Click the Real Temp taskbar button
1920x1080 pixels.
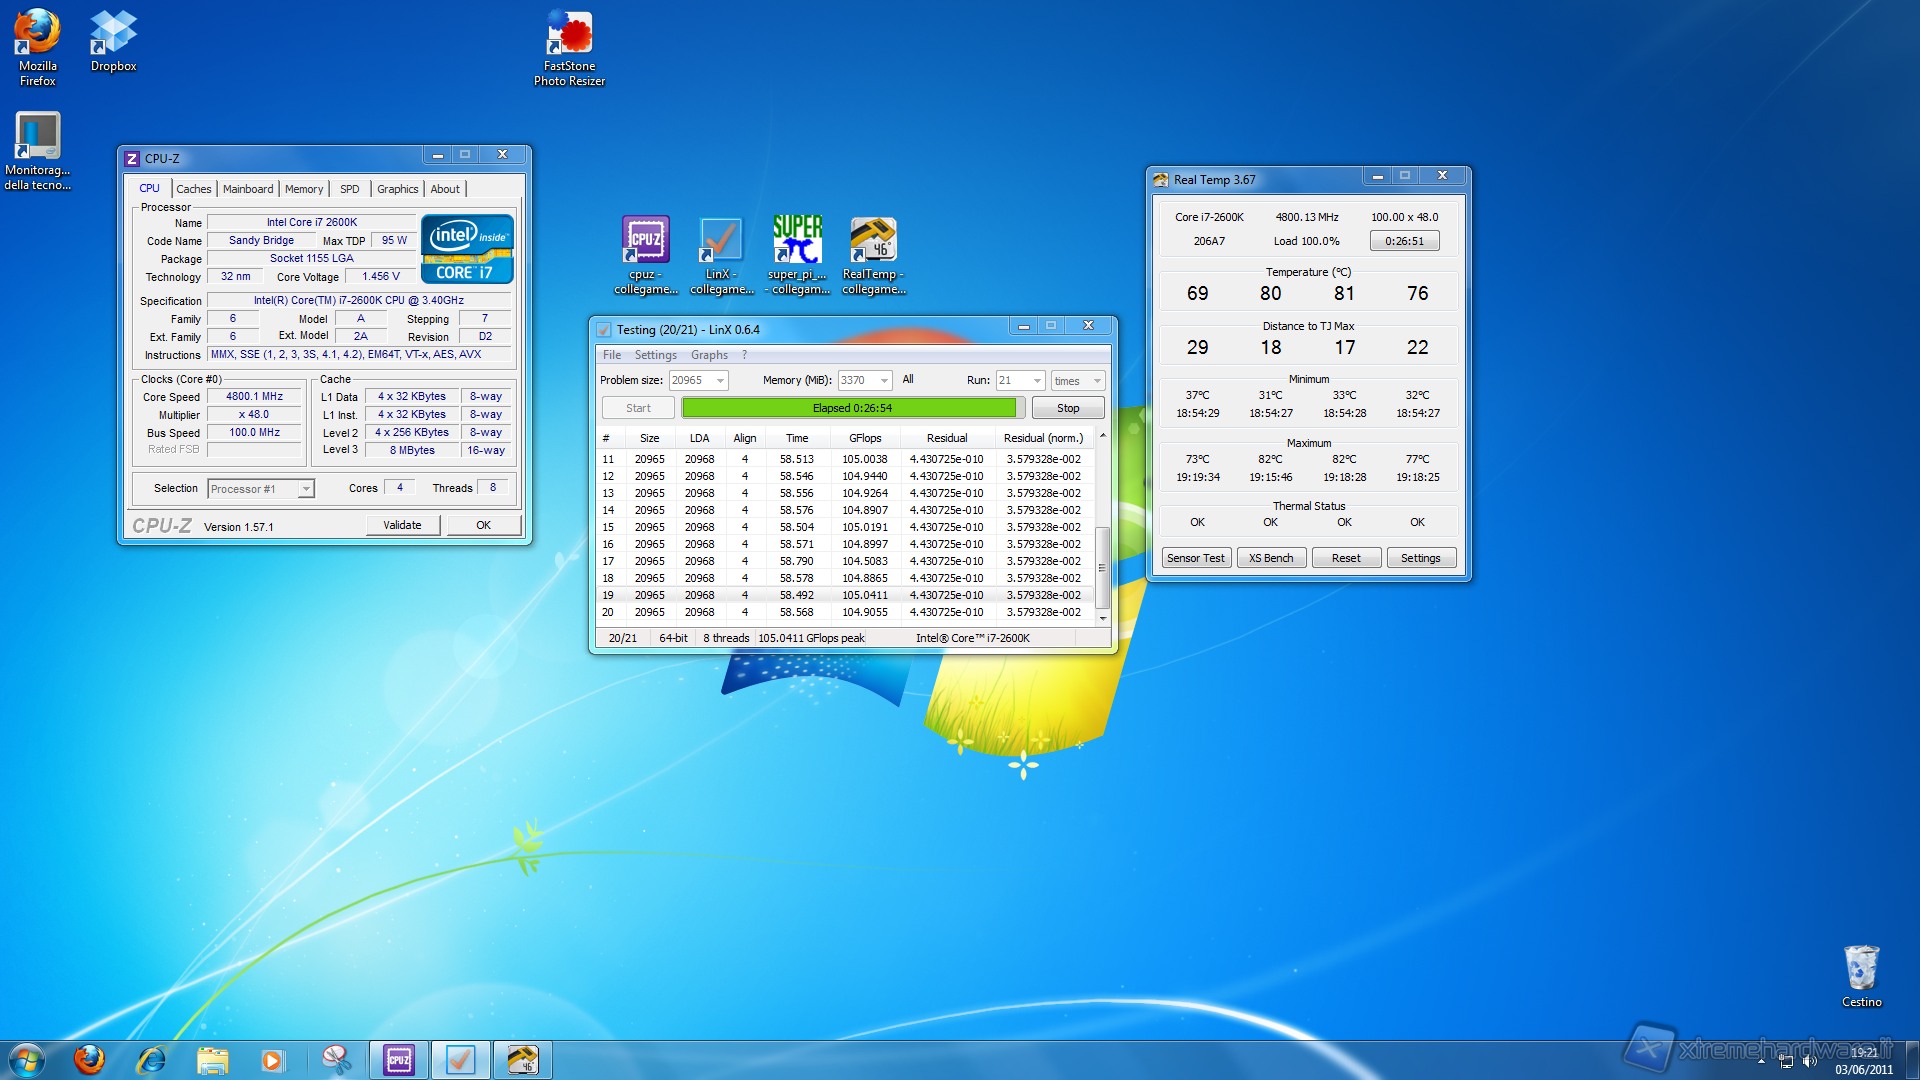tap(522, 1060)
